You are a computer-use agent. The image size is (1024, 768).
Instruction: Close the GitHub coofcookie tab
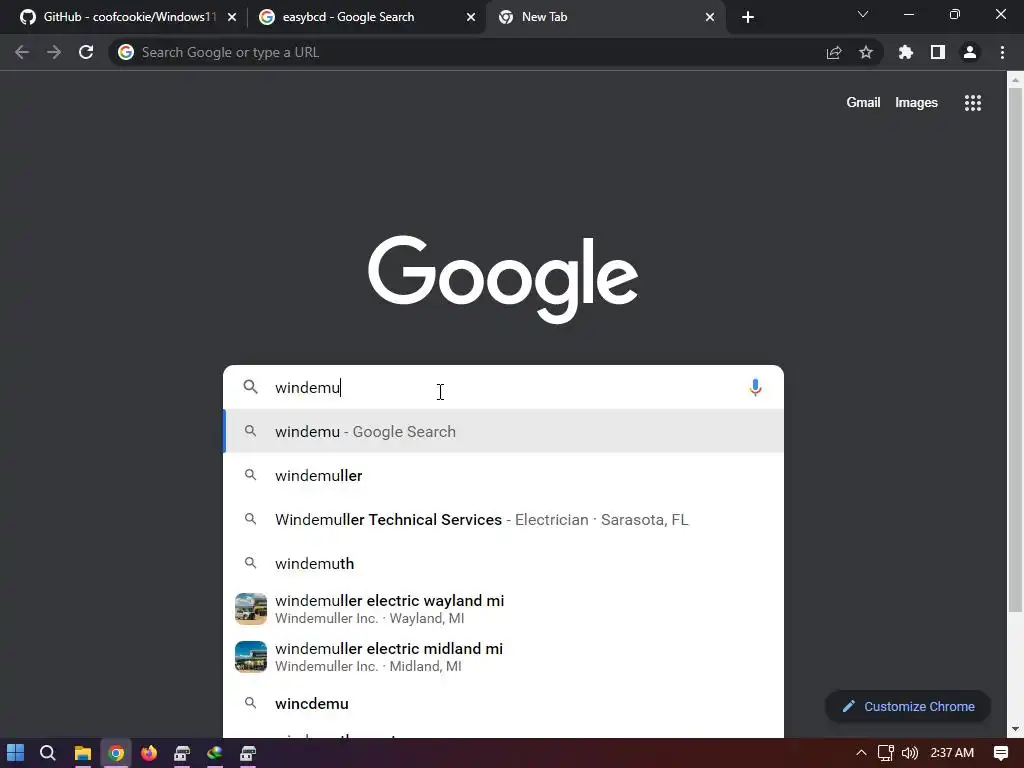pos(232,17)
